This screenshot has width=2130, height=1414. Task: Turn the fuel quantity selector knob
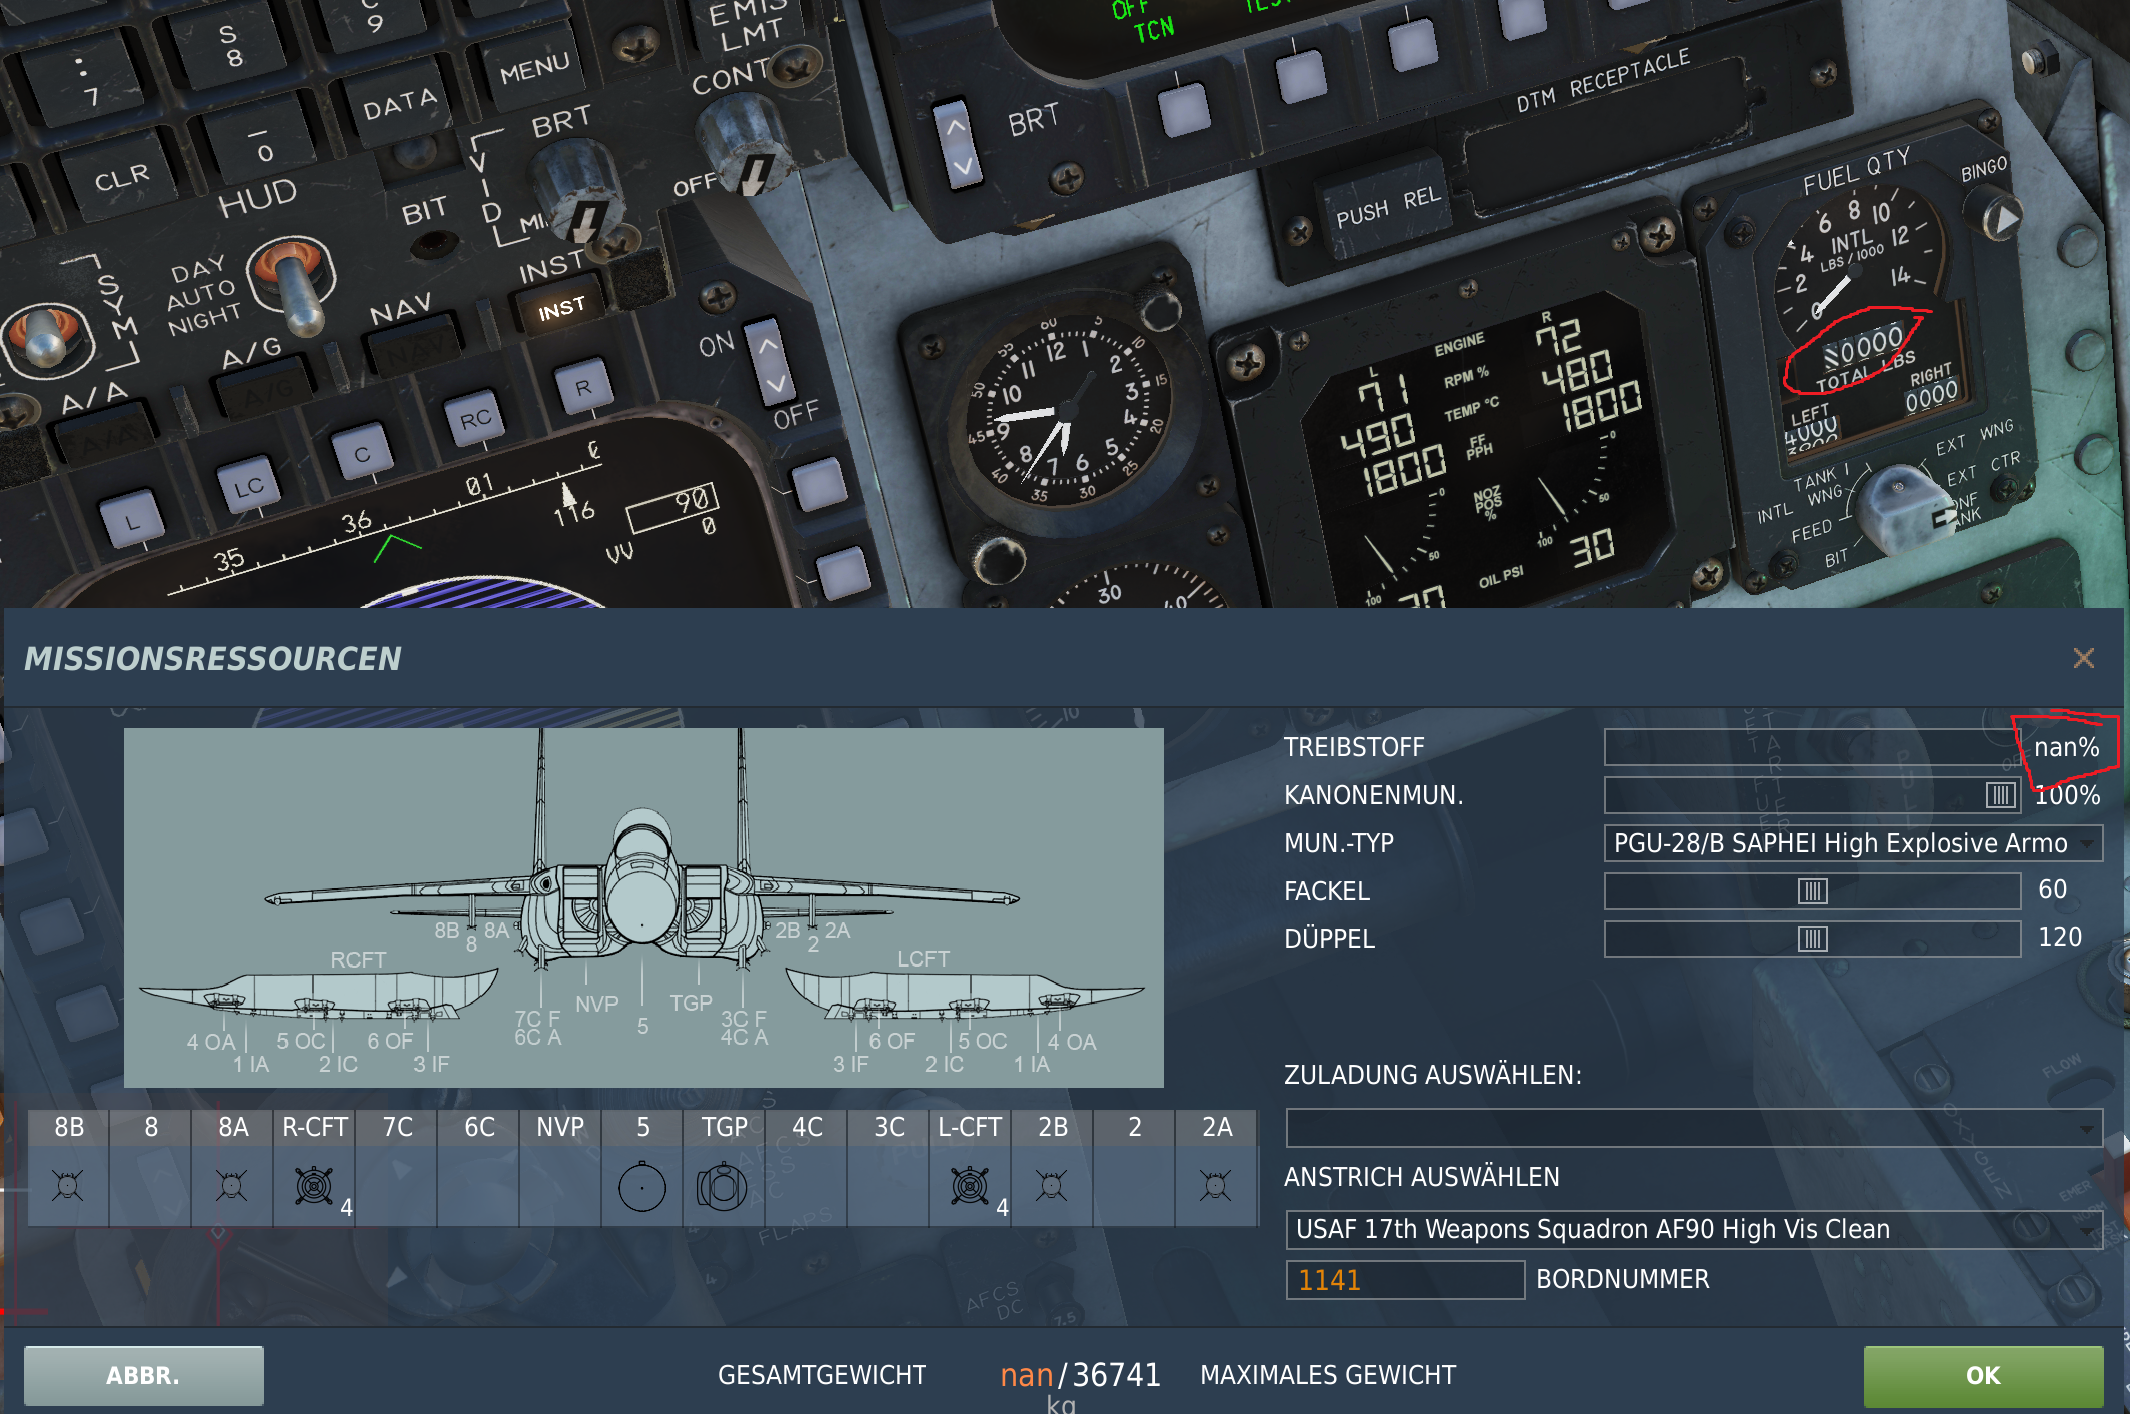pos(1898,508)
